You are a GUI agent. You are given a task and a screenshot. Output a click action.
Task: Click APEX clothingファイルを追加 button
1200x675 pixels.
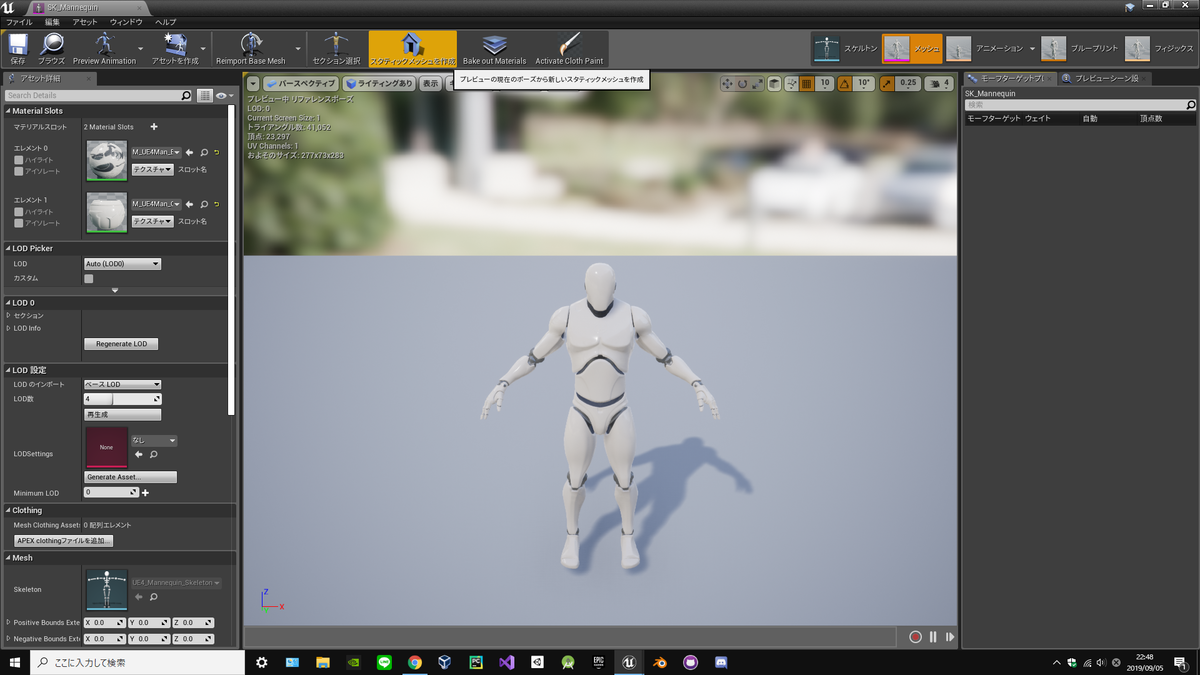coord(63,540)
